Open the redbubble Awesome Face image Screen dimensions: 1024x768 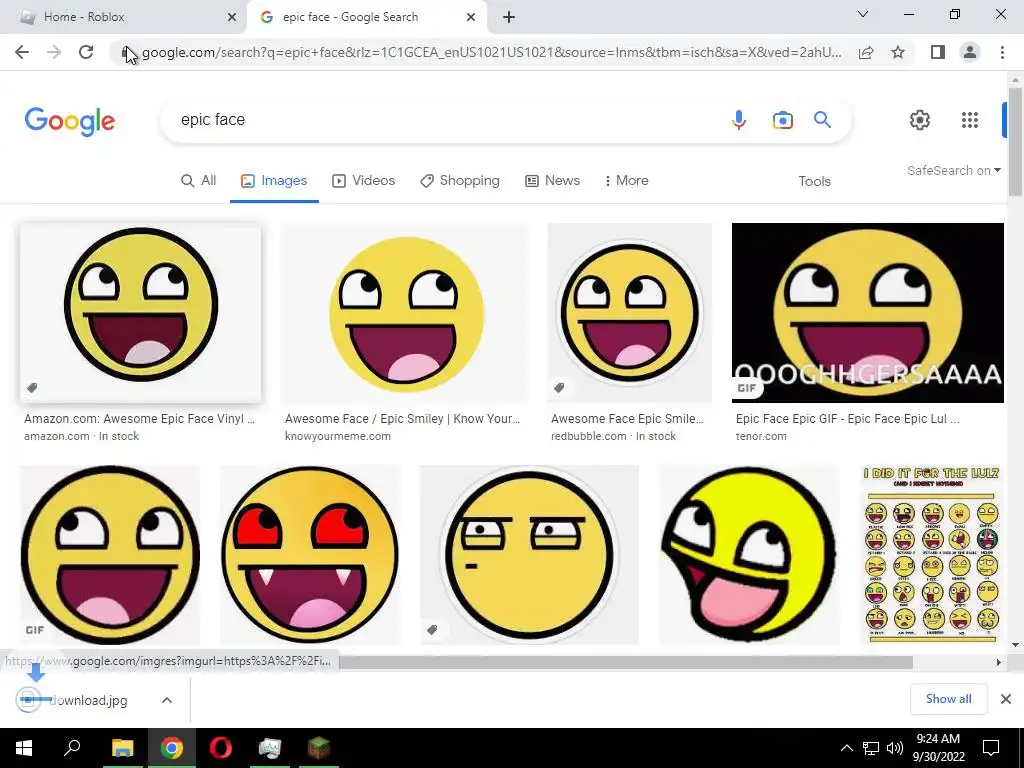click(x=630, y=313)
